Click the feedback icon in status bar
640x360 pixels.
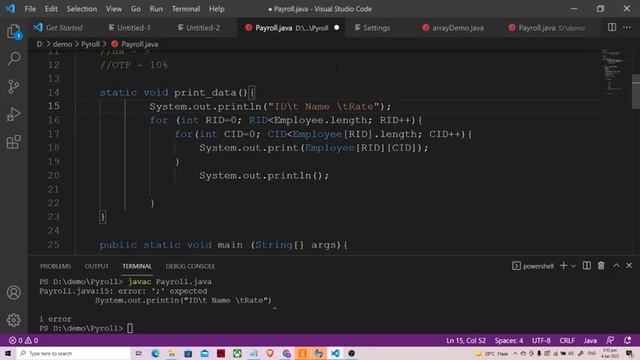click(610, 340)
